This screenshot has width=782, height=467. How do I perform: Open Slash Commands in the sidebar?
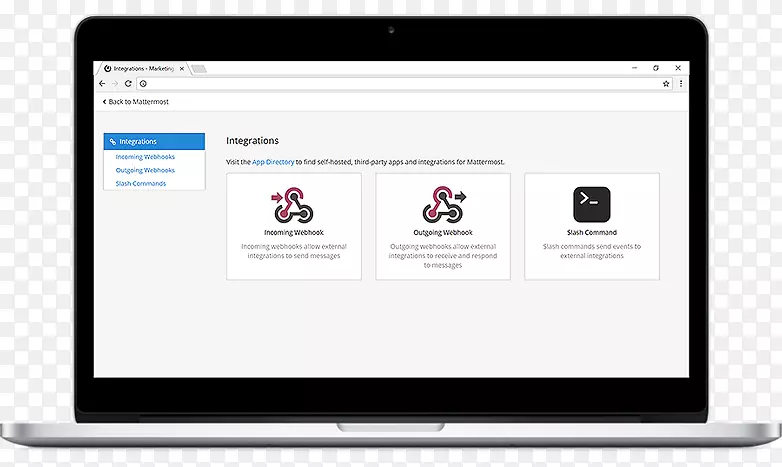click(x=141, y=184)
